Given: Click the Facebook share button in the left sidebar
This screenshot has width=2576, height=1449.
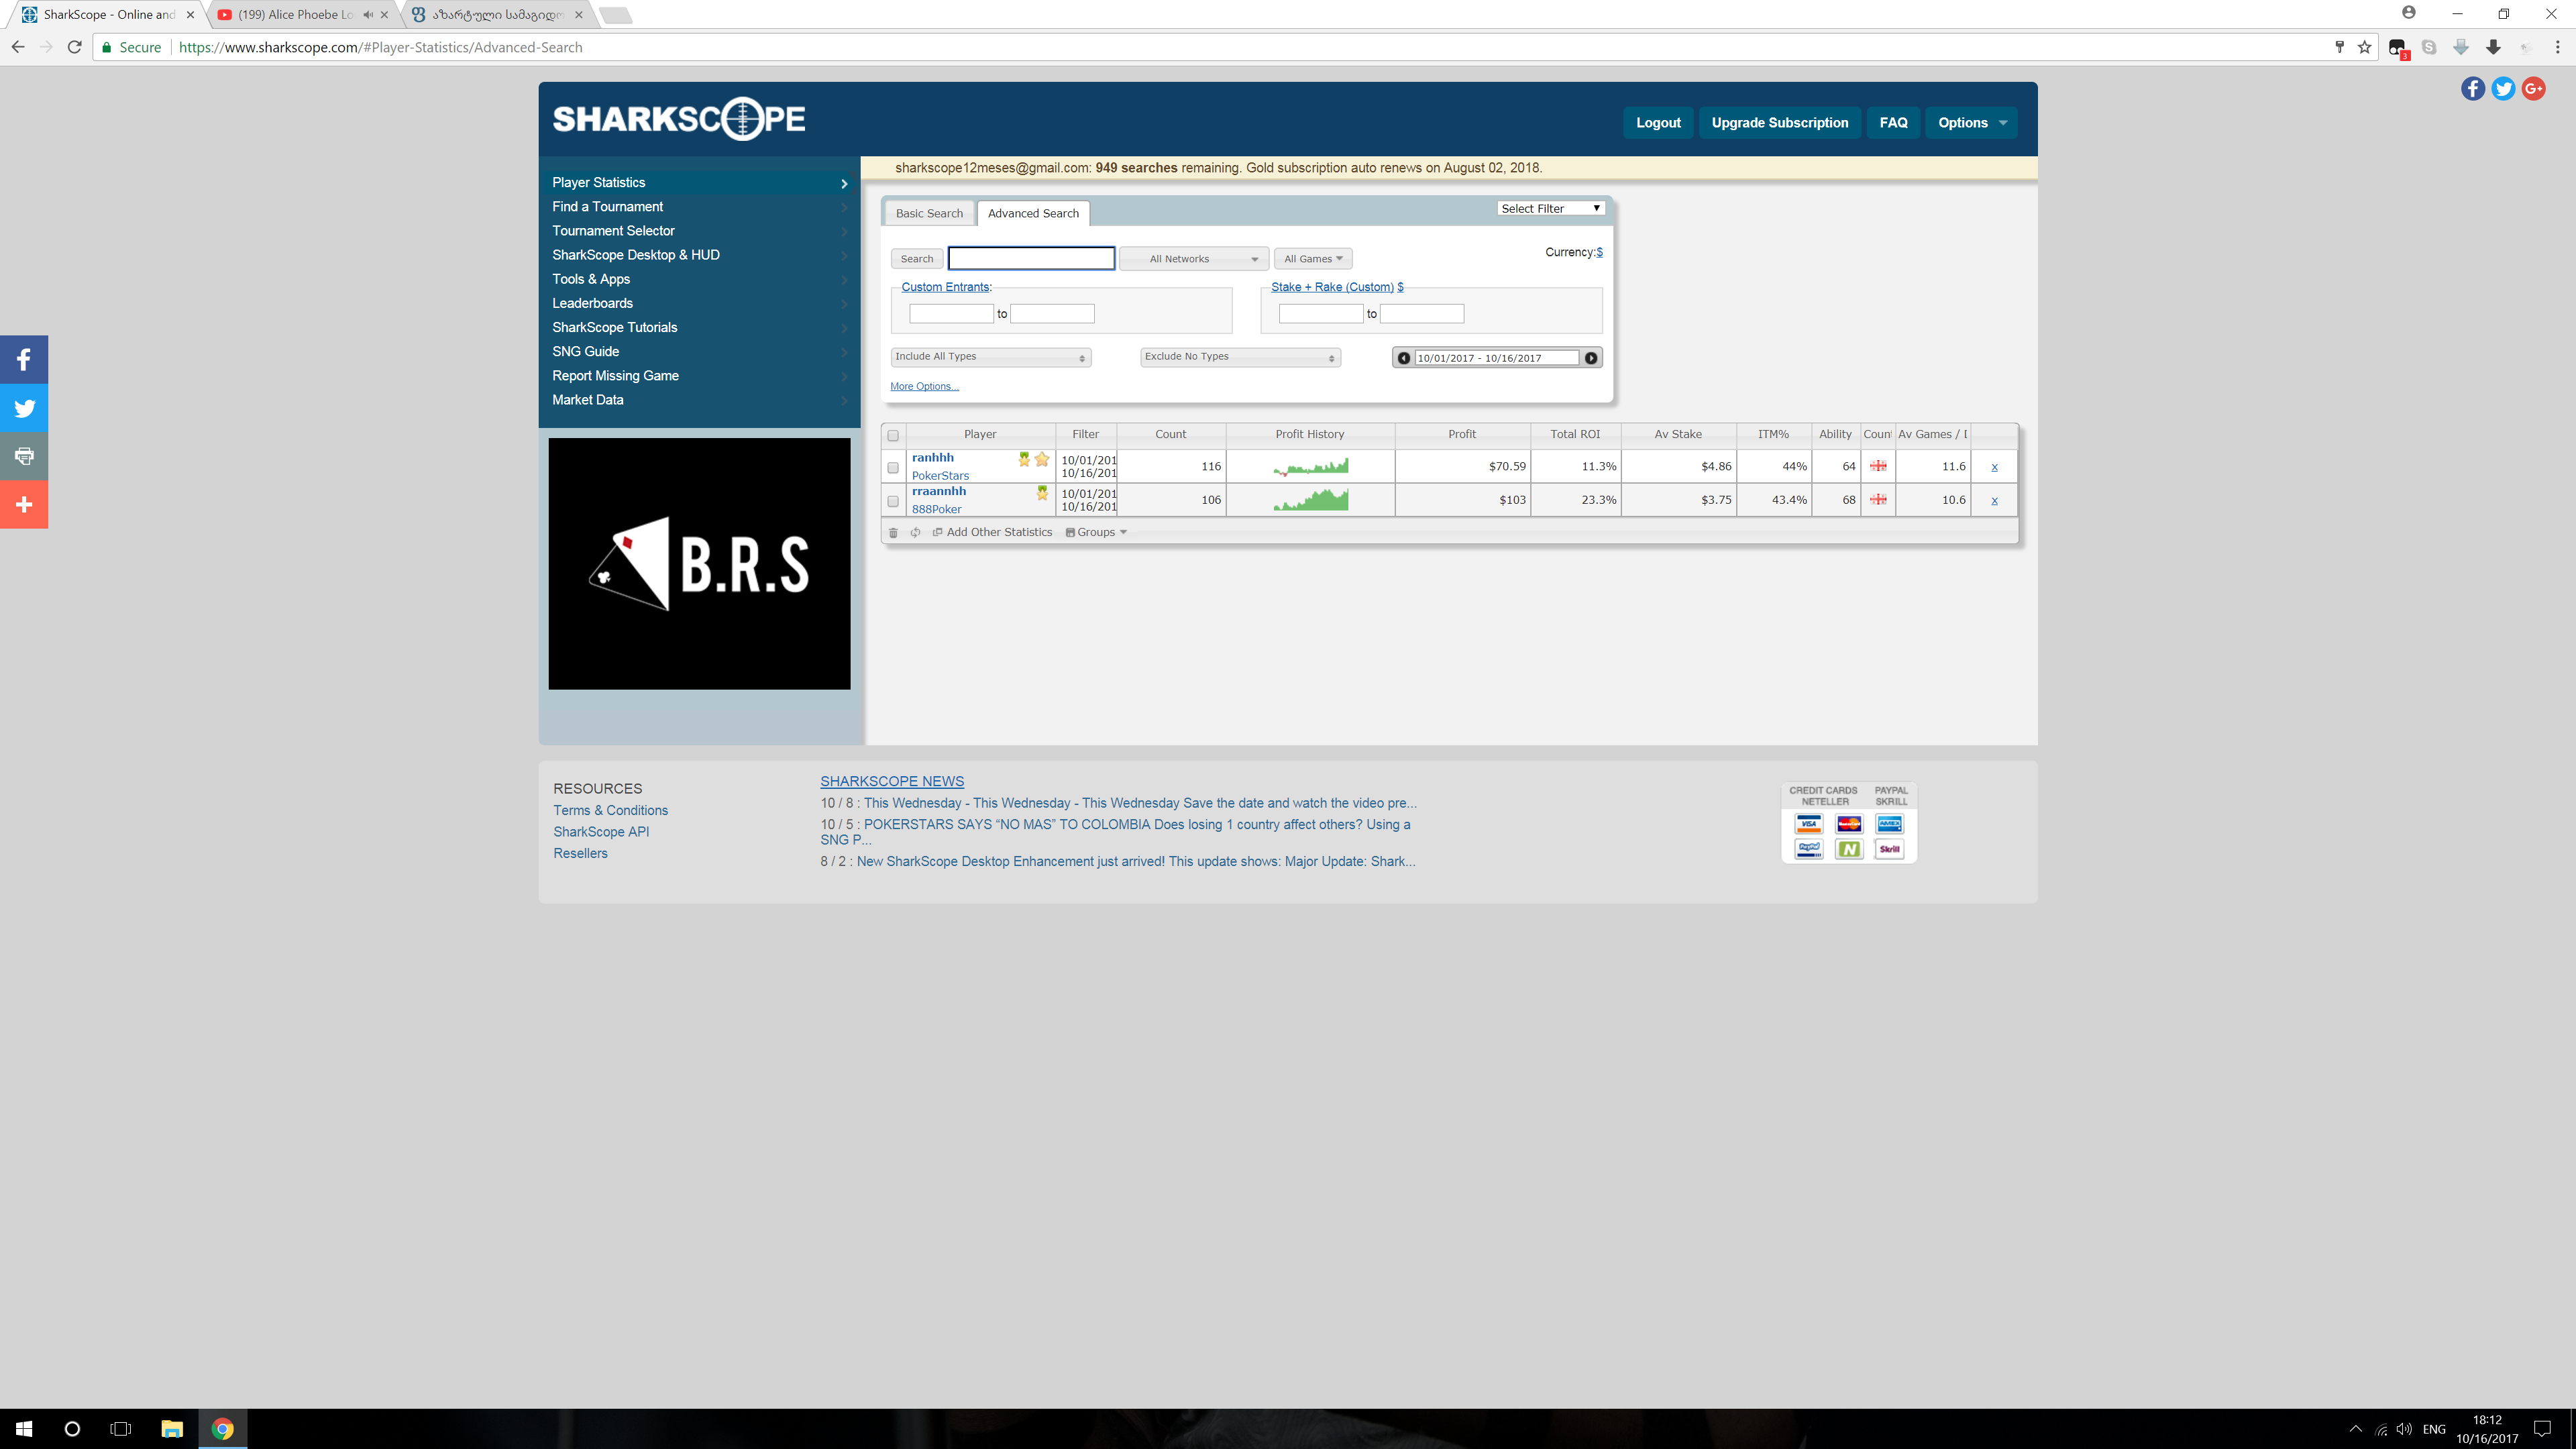Looking at the screenshot, I should tap(24, 360).
